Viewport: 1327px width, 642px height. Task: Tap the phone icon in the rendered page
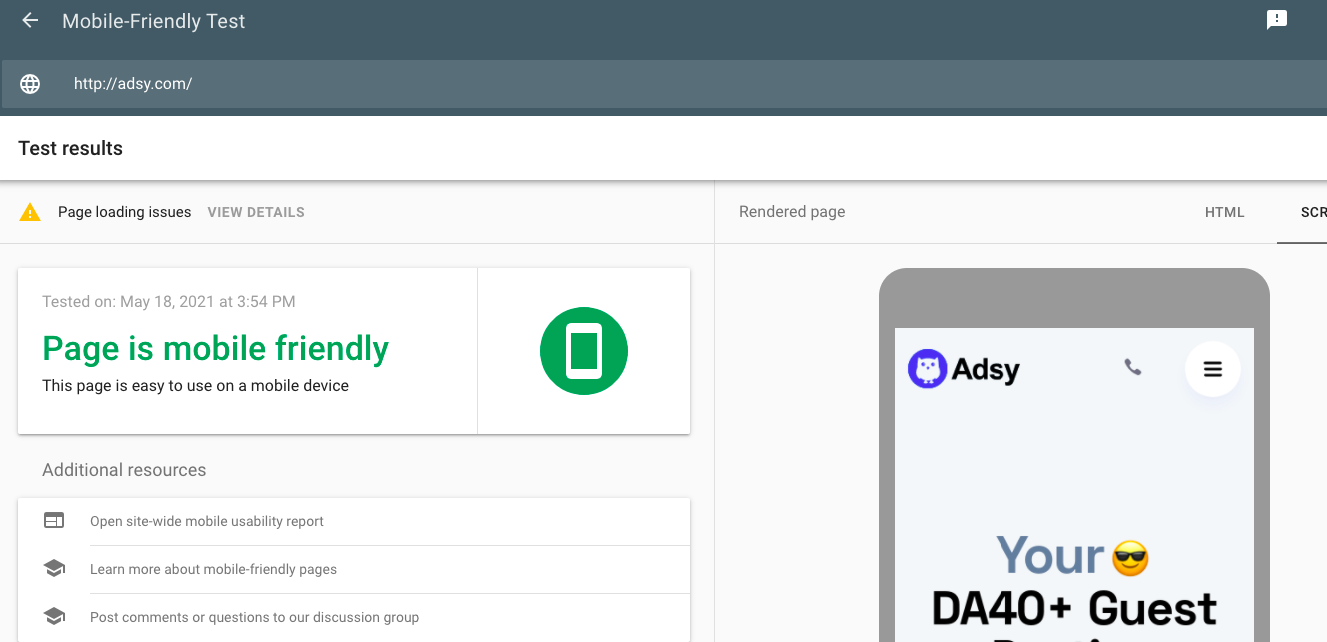coord(1133,368)
